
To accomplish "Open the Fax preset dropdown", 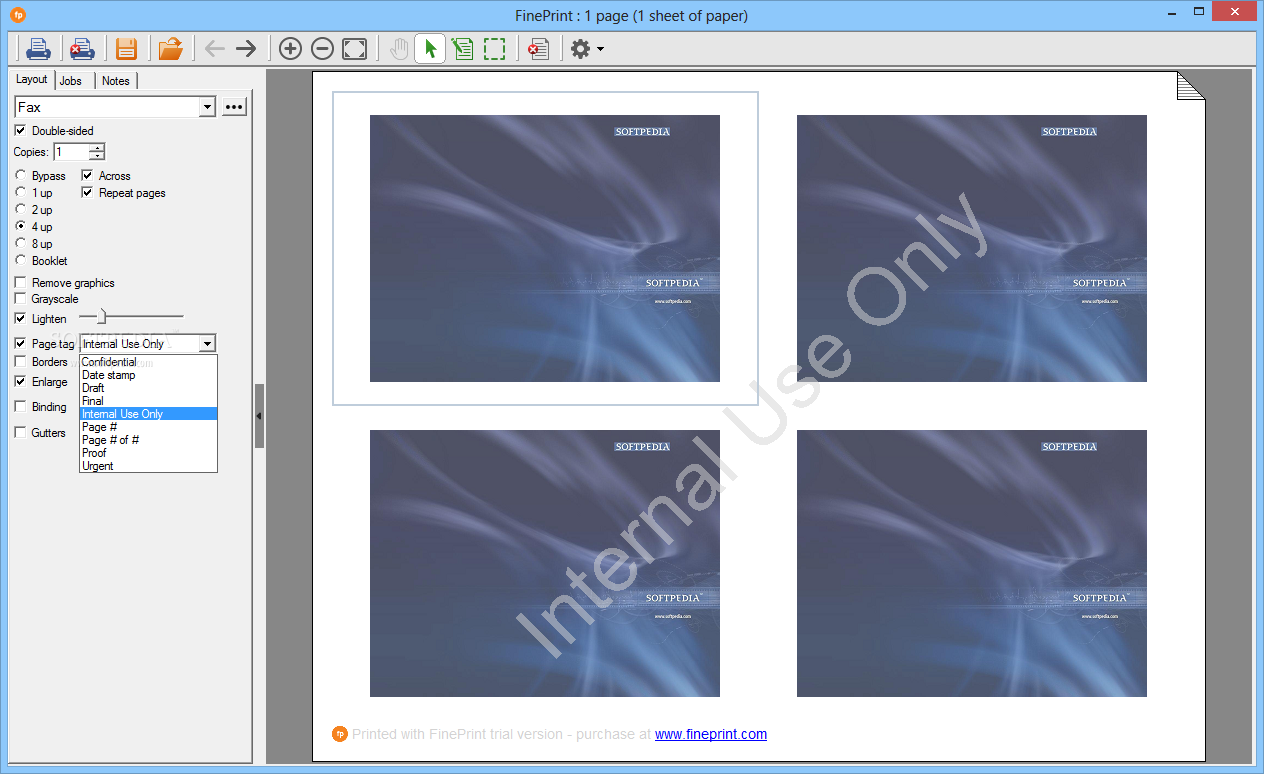I will [x=207, y=107].
